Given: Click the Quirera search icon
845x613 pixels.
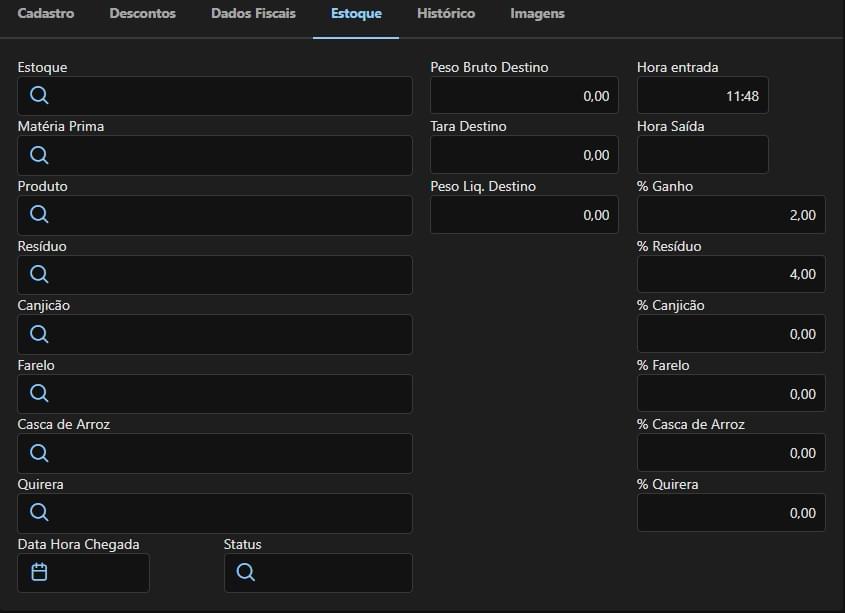Looking at the screenshot, I should [x=39, y=512].
